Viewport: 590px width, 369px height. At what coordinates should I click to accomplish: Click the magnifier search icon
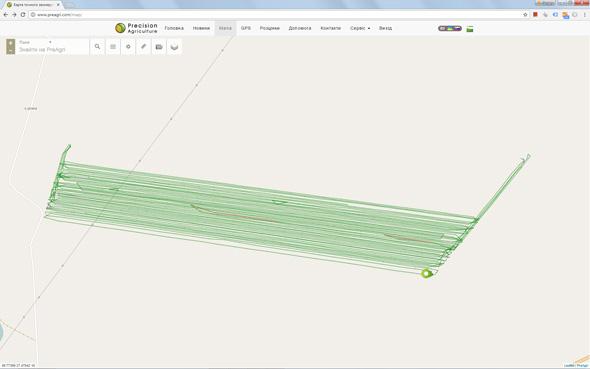[x=97, y=47]
